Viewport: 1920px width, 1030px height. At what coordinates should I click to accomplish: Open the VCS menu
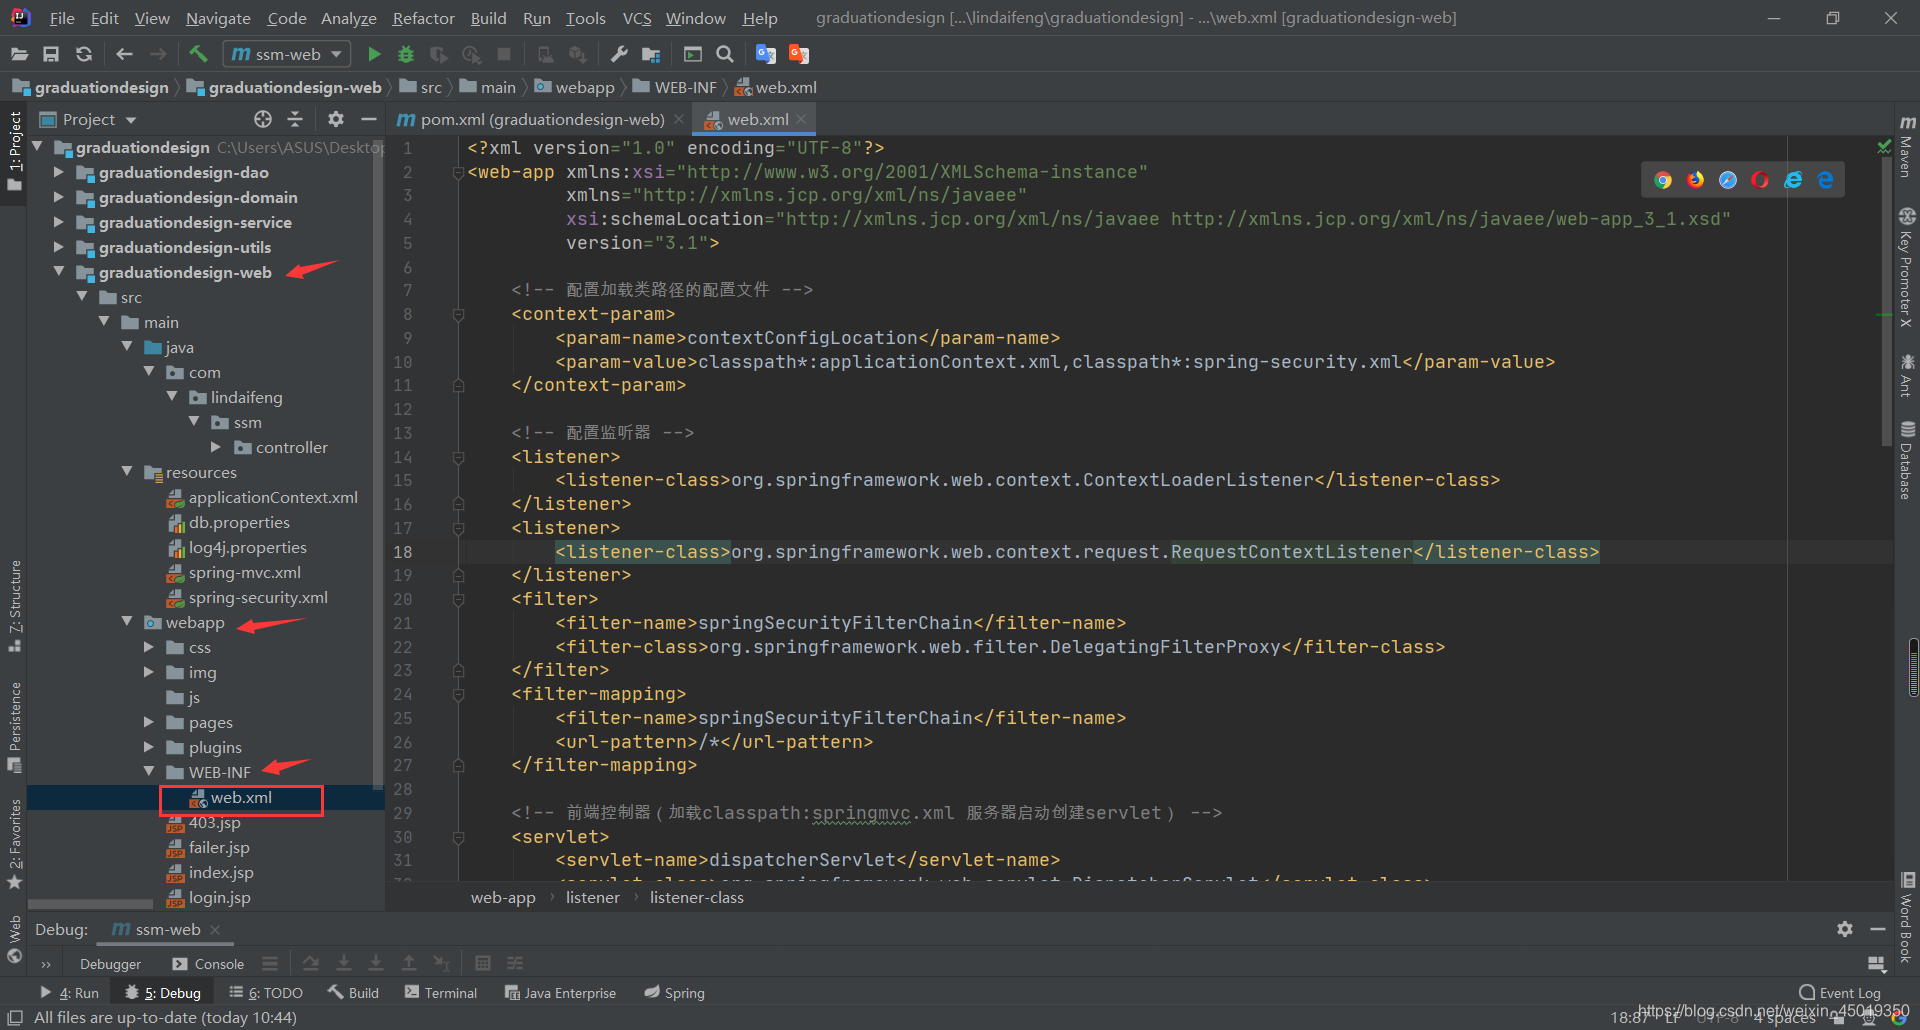pos(637,18)
